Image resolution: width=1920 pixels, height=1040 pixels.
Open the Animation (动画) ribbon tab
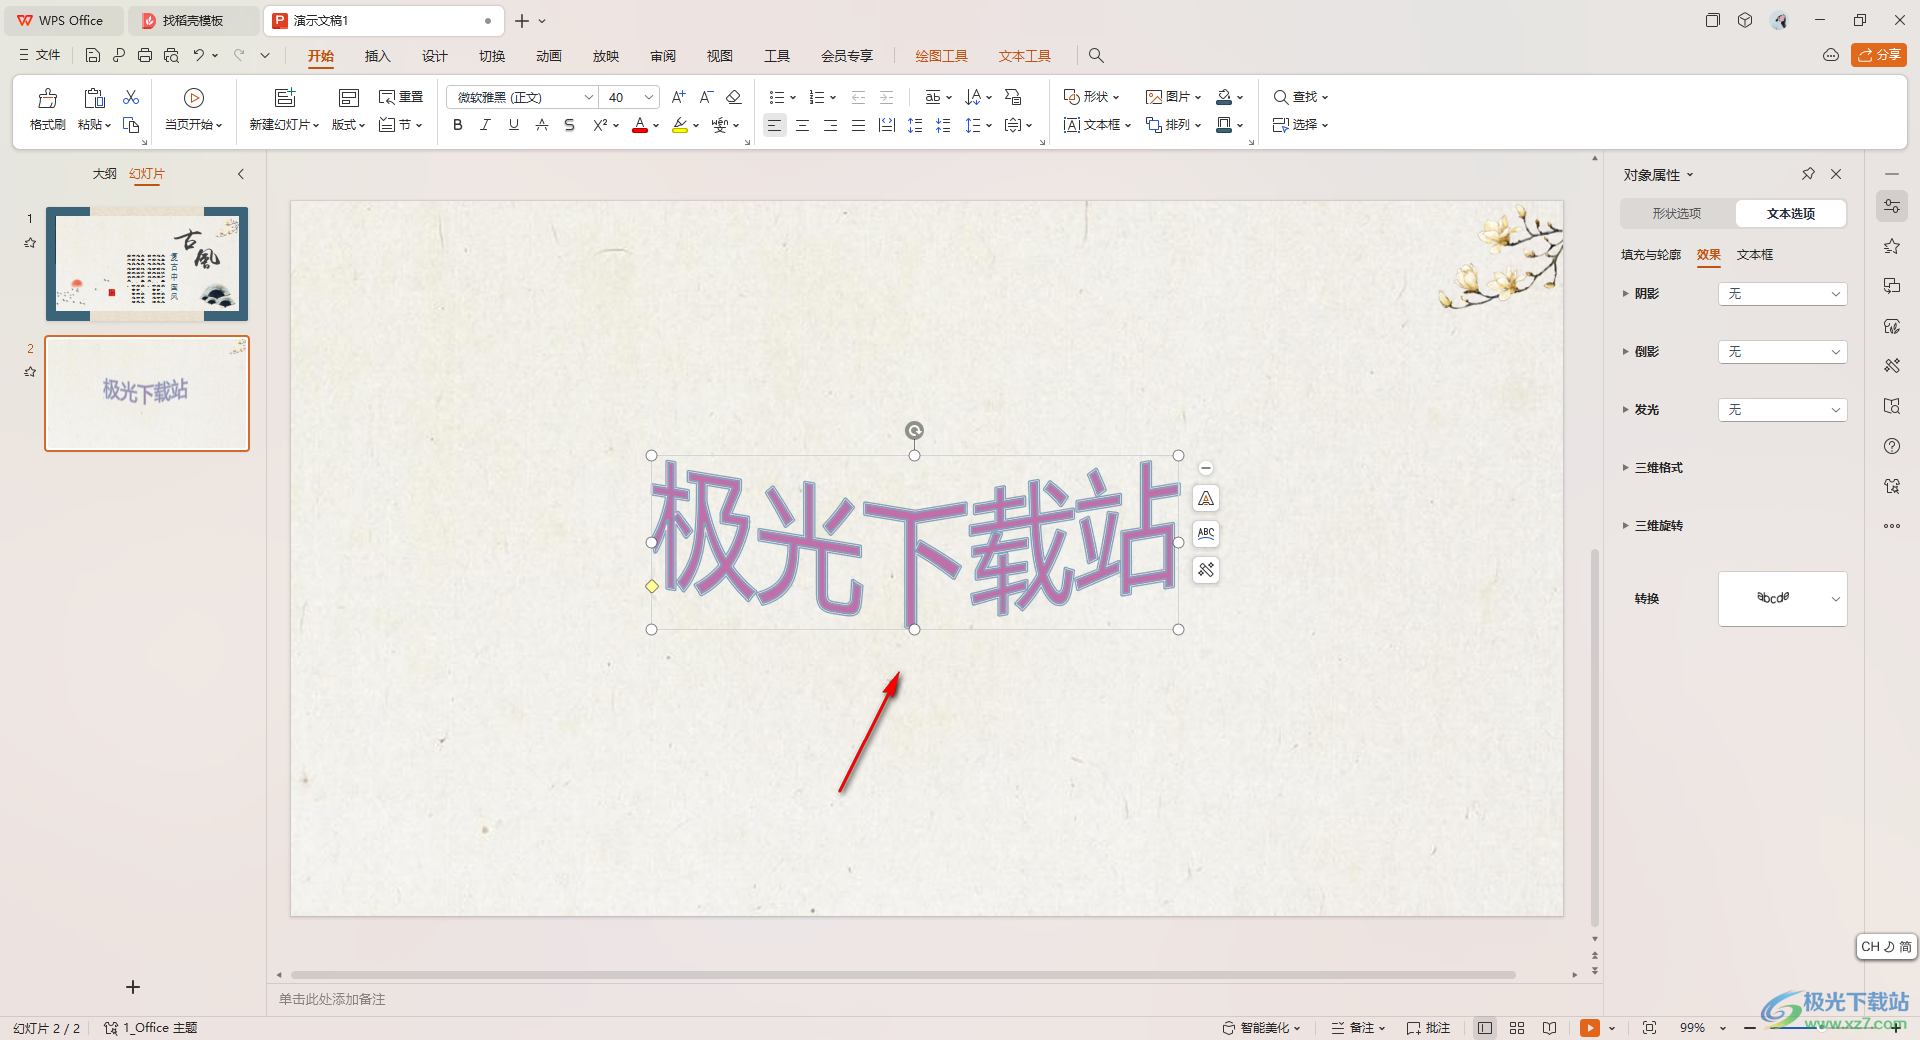click(548, 56)
